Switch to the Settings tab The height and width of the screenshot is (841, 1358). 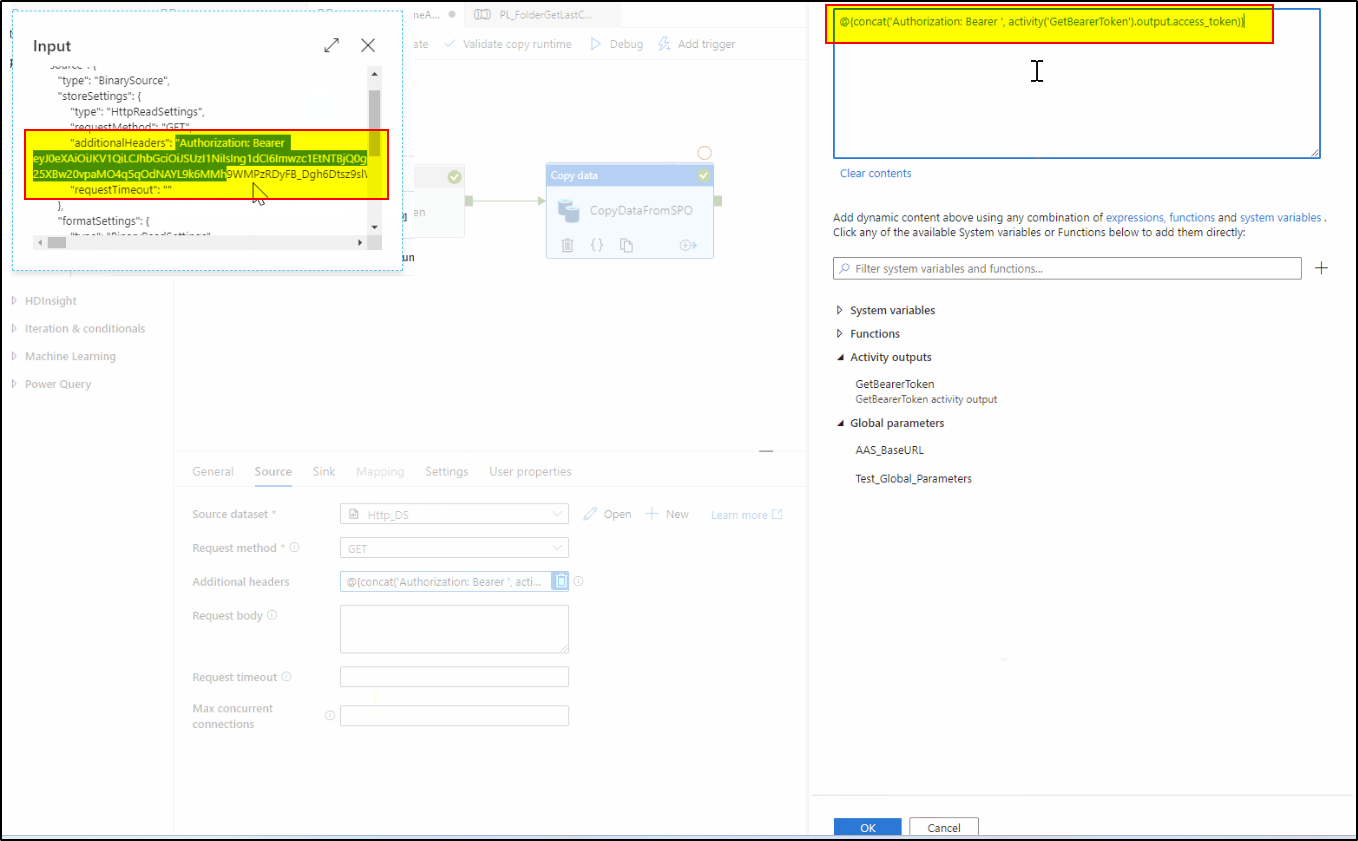[x=446, y=471]
